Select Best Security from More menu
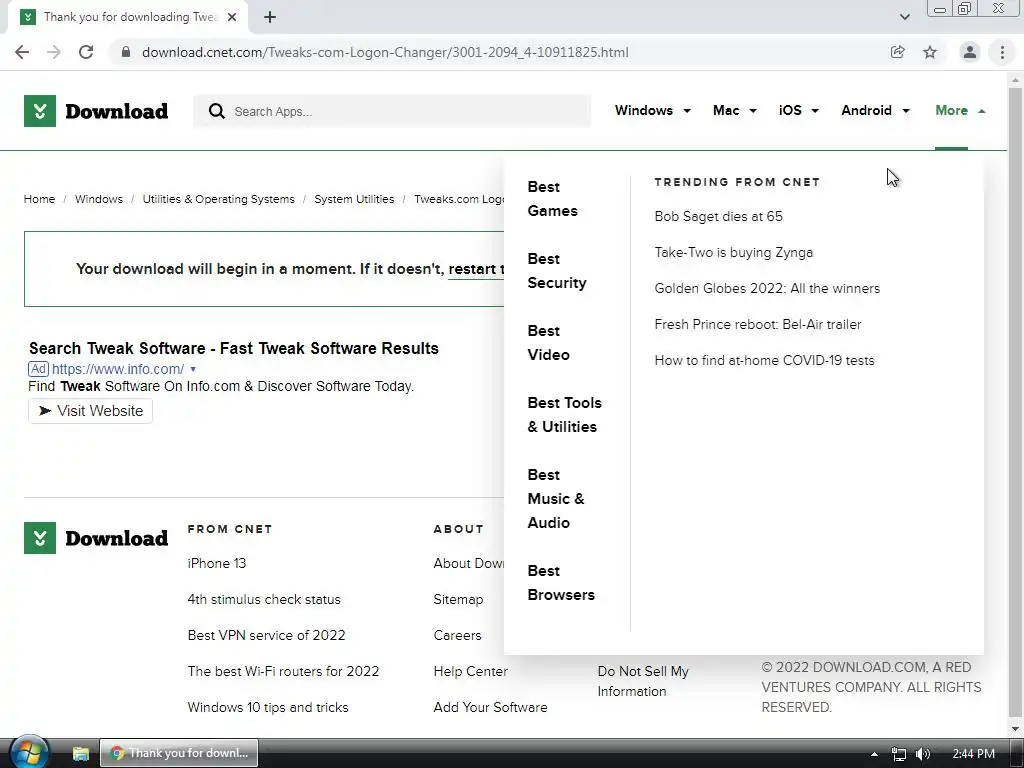1024x768 pixels. point(556,270)
